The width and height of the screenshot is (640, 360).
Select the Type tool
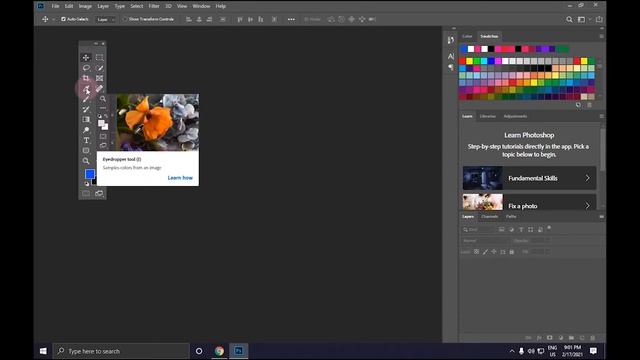click(x=86, y=140)
